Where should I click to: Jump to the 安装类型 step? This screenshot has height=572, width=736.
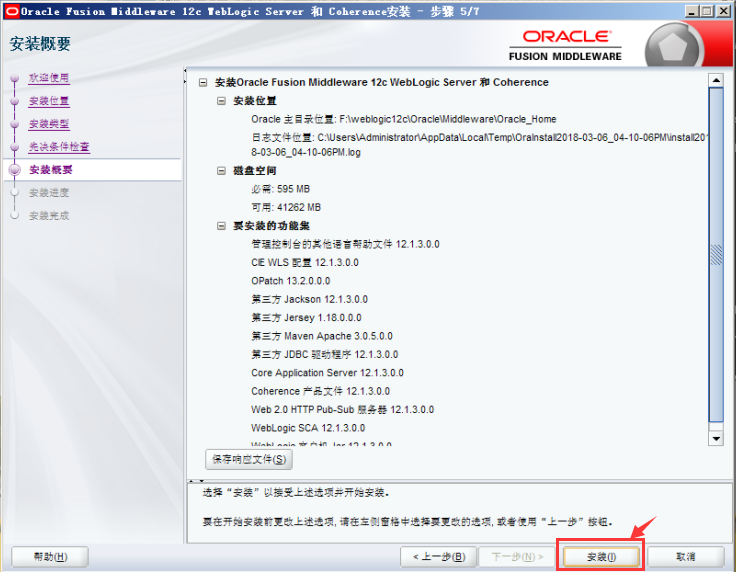[49, 124]
